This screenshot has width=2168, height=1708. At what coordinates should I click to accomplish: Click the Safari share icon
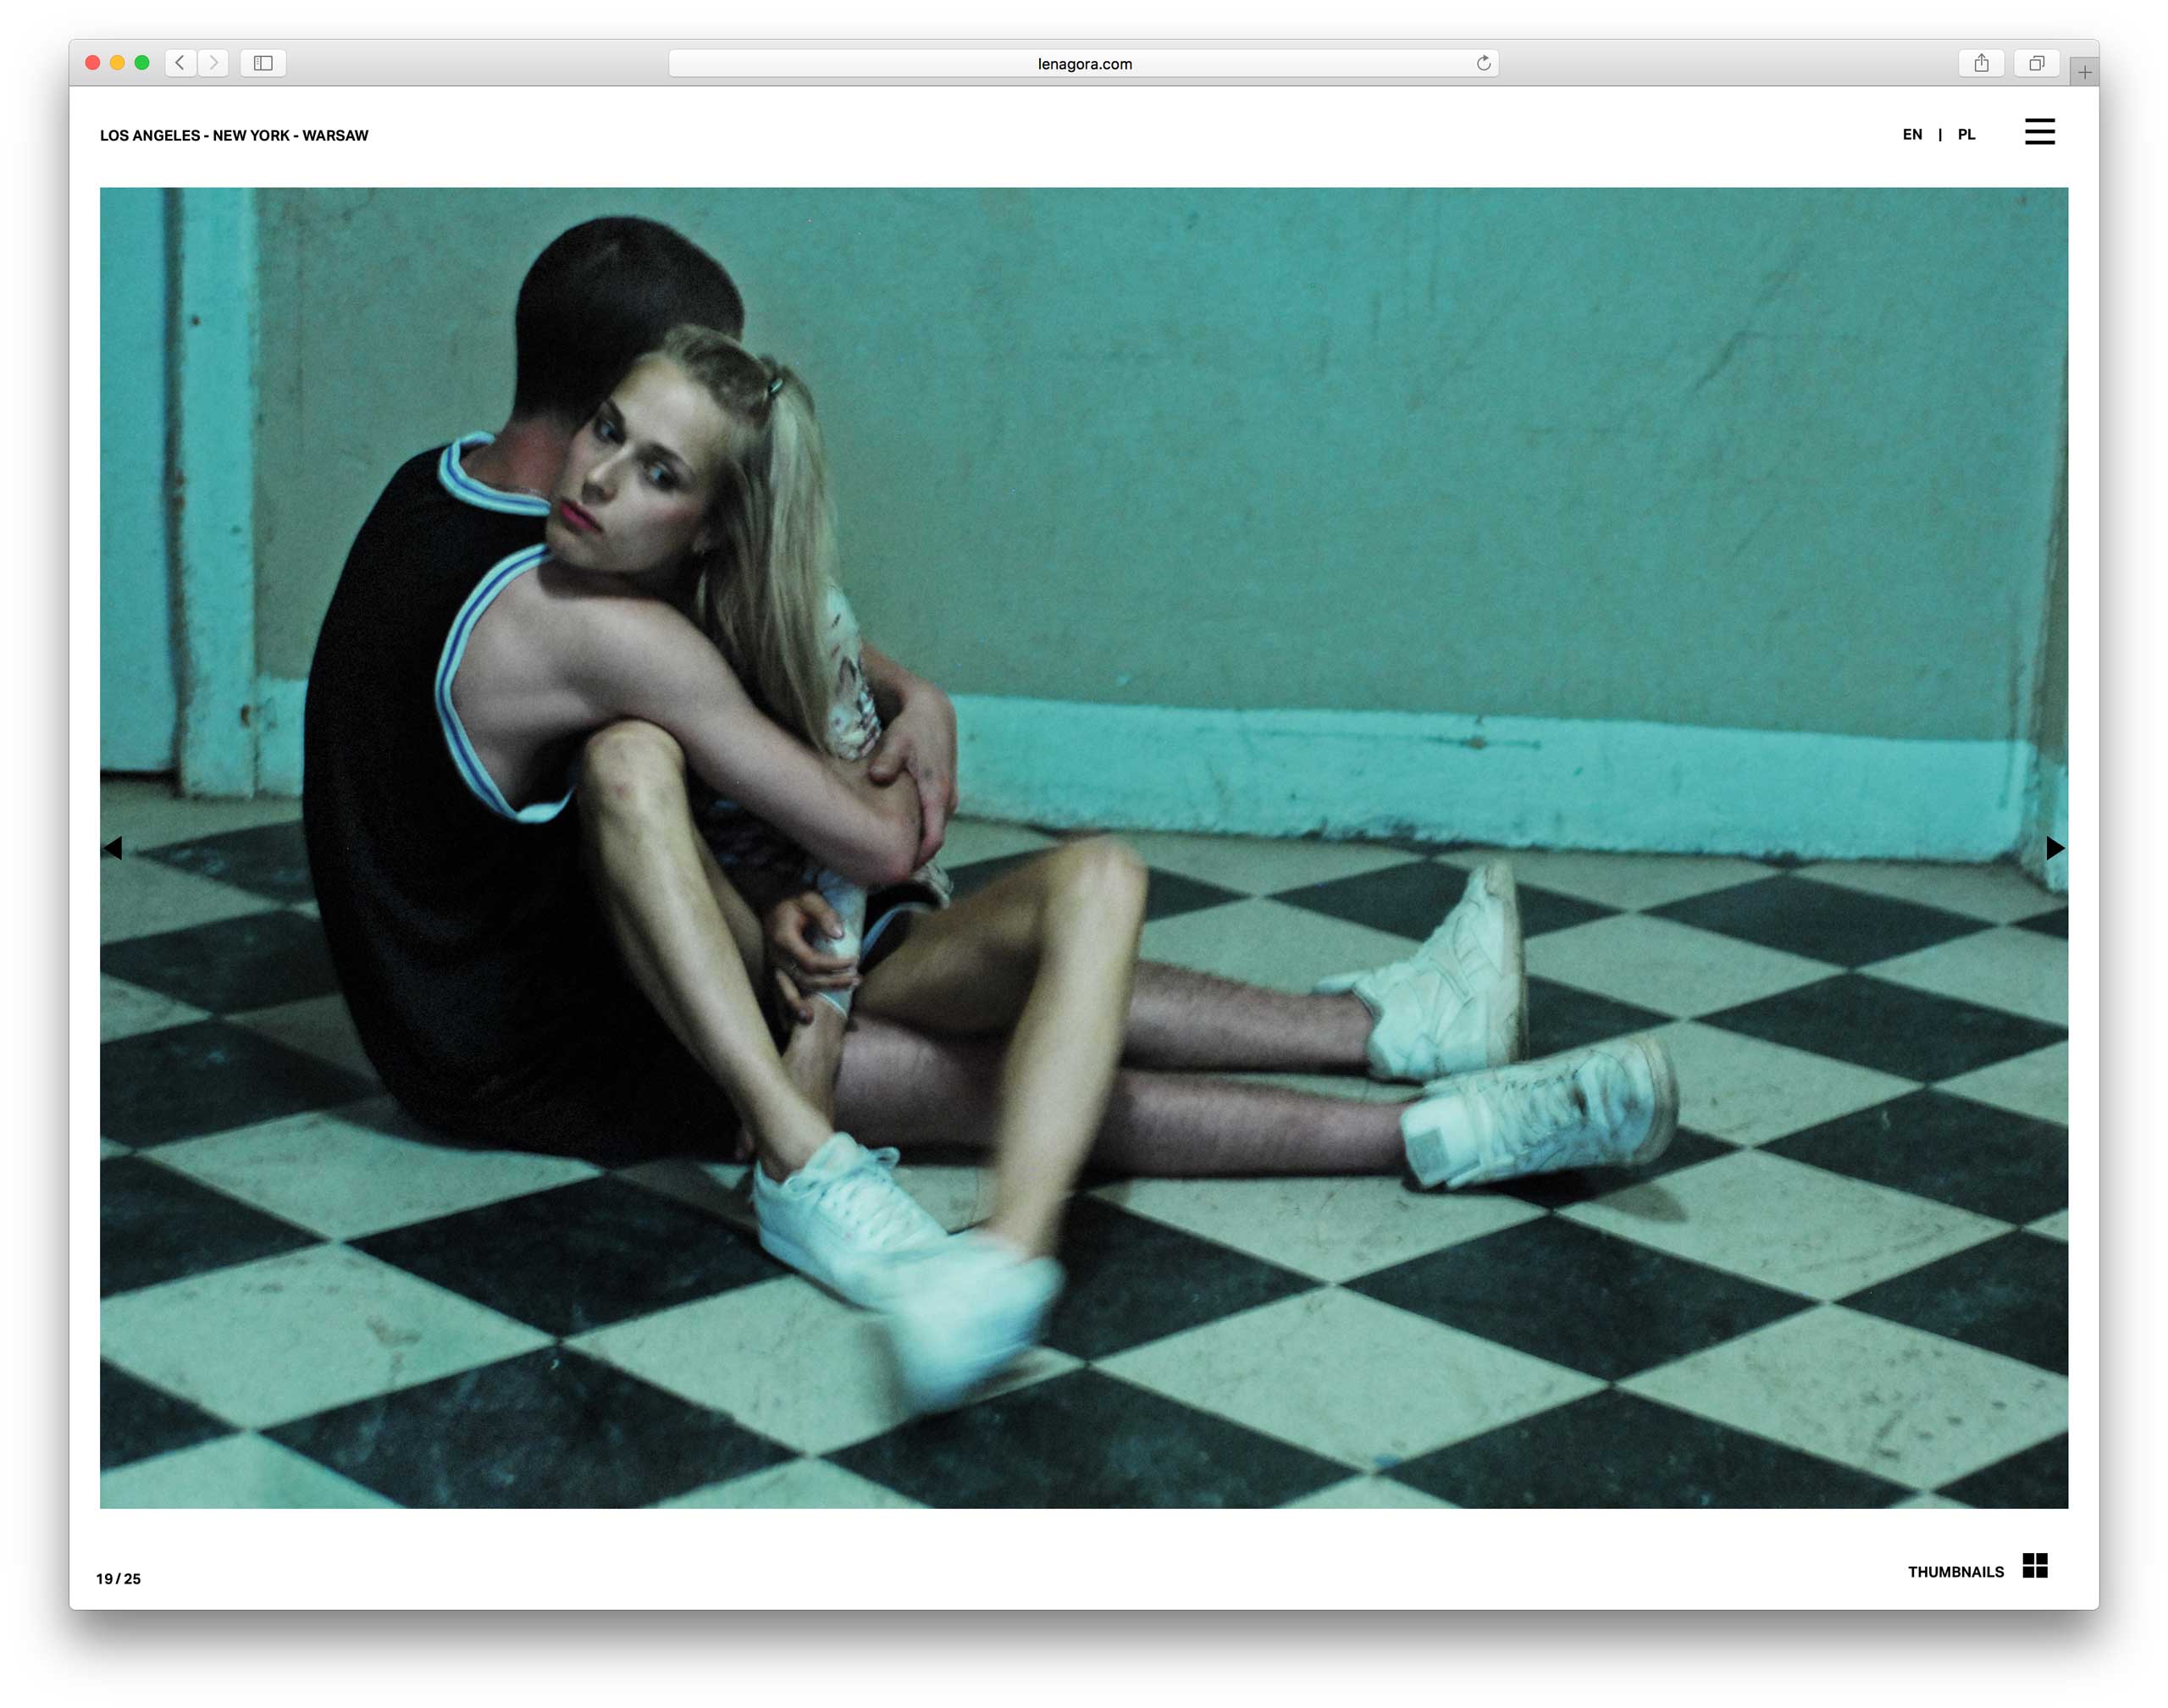[1980, 63]
